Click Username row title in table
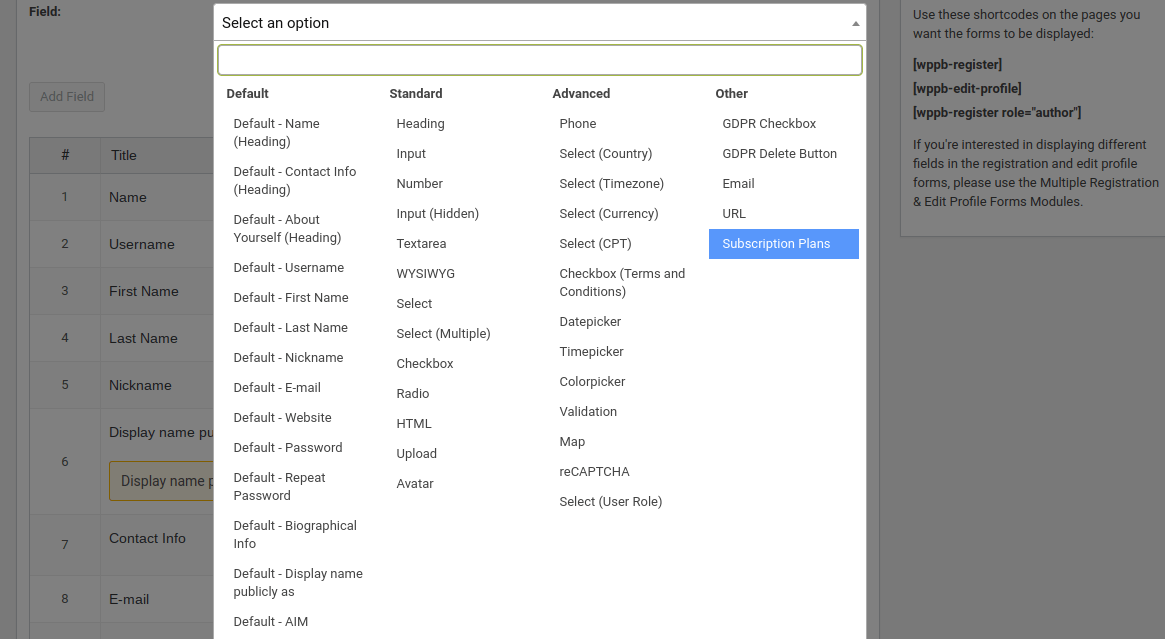This screenshot has width=1165, height=639. [x=142, y=244]
